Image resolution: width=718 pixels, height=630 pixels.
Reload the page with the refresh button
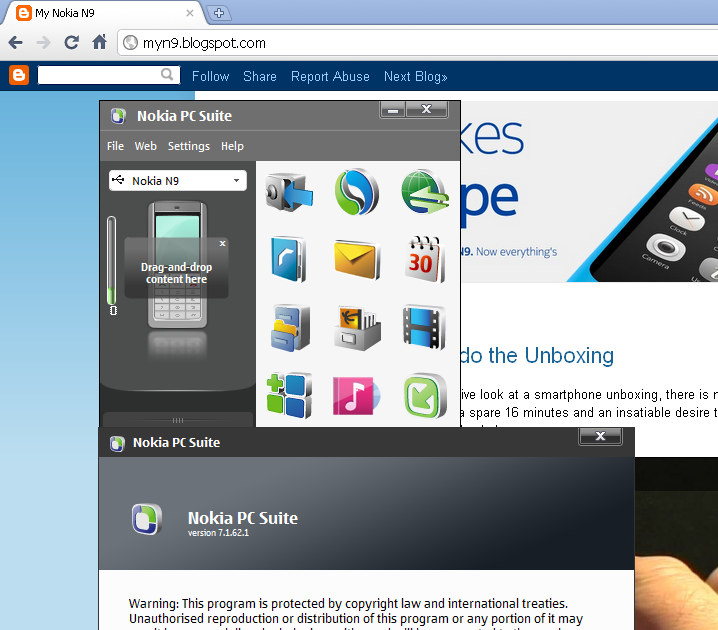[71, 43]
